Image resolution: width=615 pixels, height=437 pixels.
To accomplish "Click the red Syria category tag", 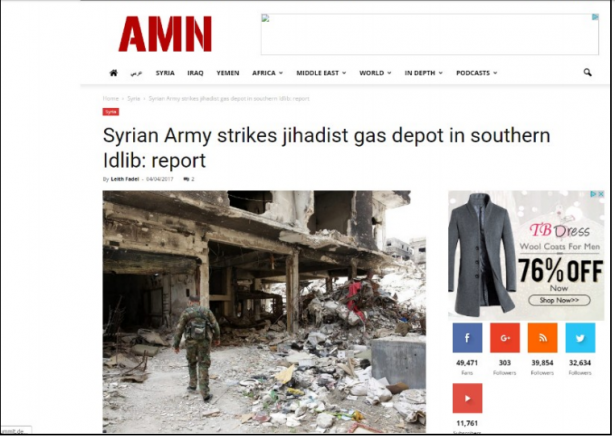I will pos(111,112).
